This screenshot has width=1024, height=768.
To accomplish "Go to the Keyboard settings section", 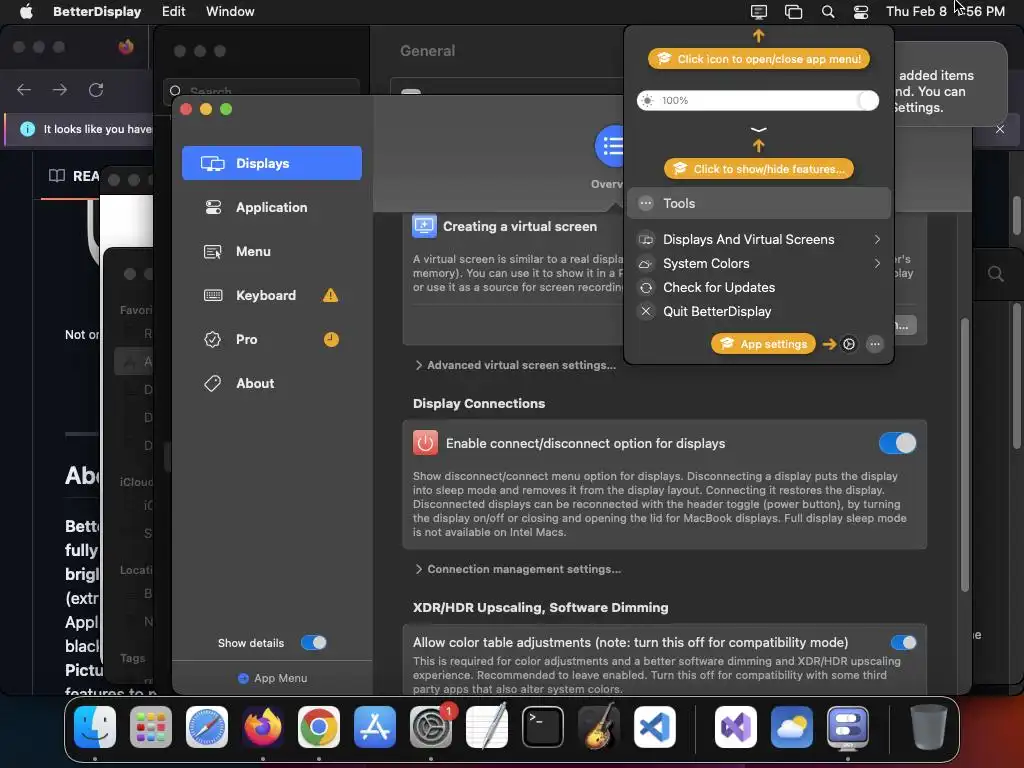I will click(x=272, y=295).
